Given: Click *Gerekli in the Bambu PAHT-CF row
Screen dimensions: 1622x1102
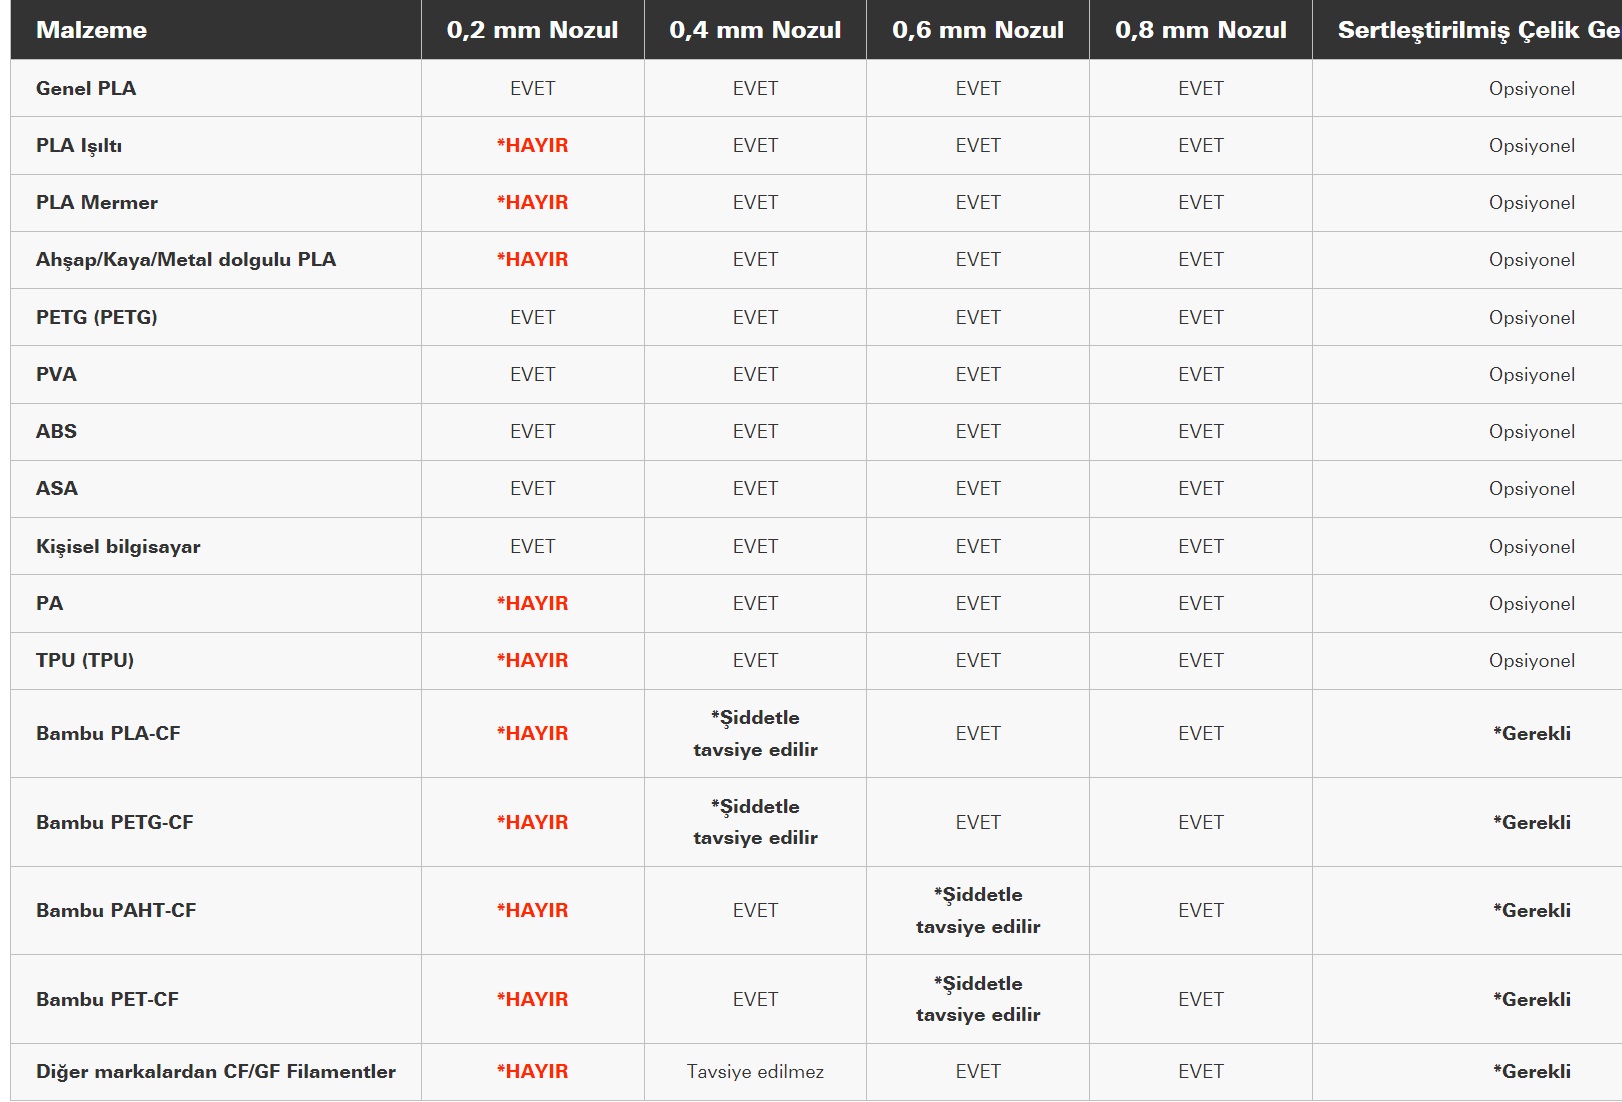Looking at the screenshot, I should [1532, 910].
